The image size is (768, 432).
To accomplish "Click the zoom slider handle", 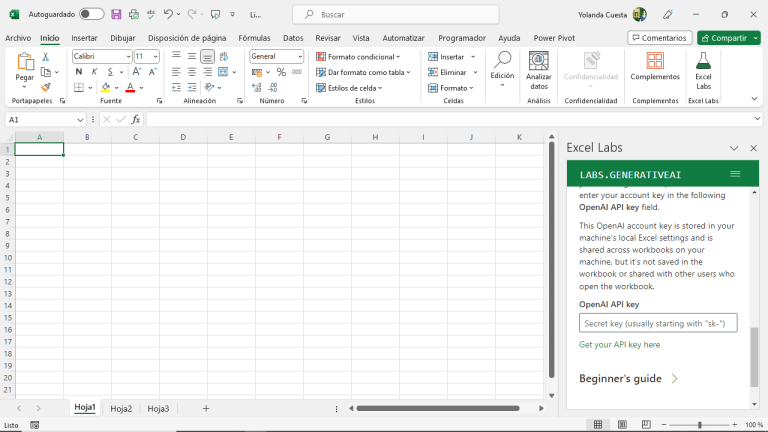I will [x=699, y=425].
